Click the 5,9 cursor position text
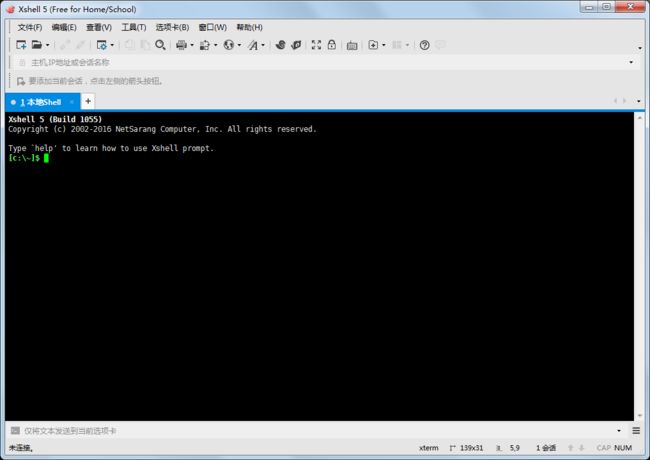Screen dimensions: 650x460 [514, 448]
